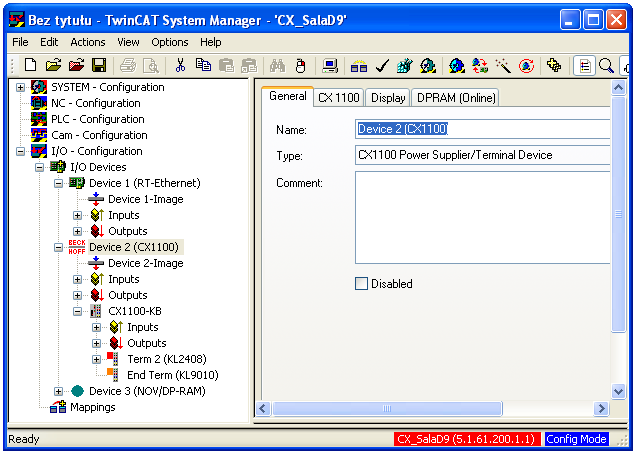Screen dimensions: 635x452
Task: Select the General tab
Action: pos(288,96)
